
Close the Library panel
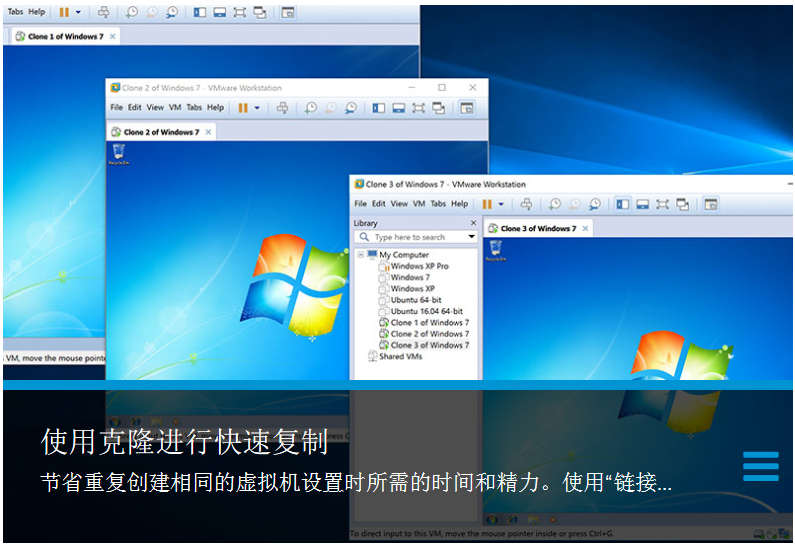473,223
